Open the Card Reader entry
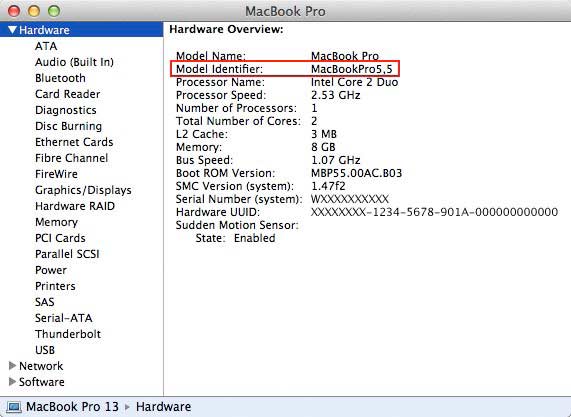Viewport: 571px width, 417px height. pyautogui.click(x=67, y=94)
